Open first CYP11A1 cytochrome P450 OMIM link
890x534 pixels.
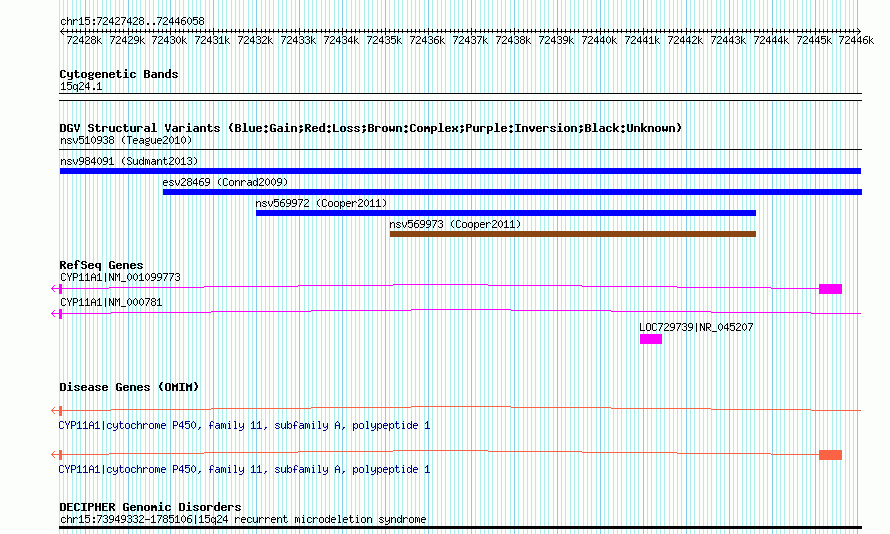click(x=245, y=425)
